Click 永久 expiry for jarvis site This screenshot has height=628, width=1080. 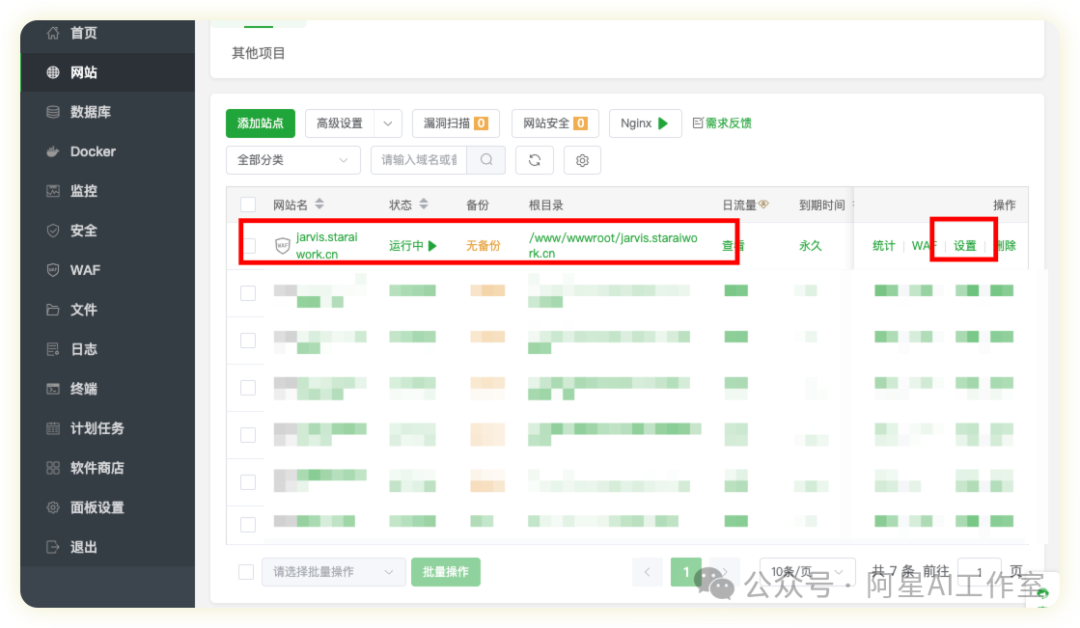click(x=810, y=245)
